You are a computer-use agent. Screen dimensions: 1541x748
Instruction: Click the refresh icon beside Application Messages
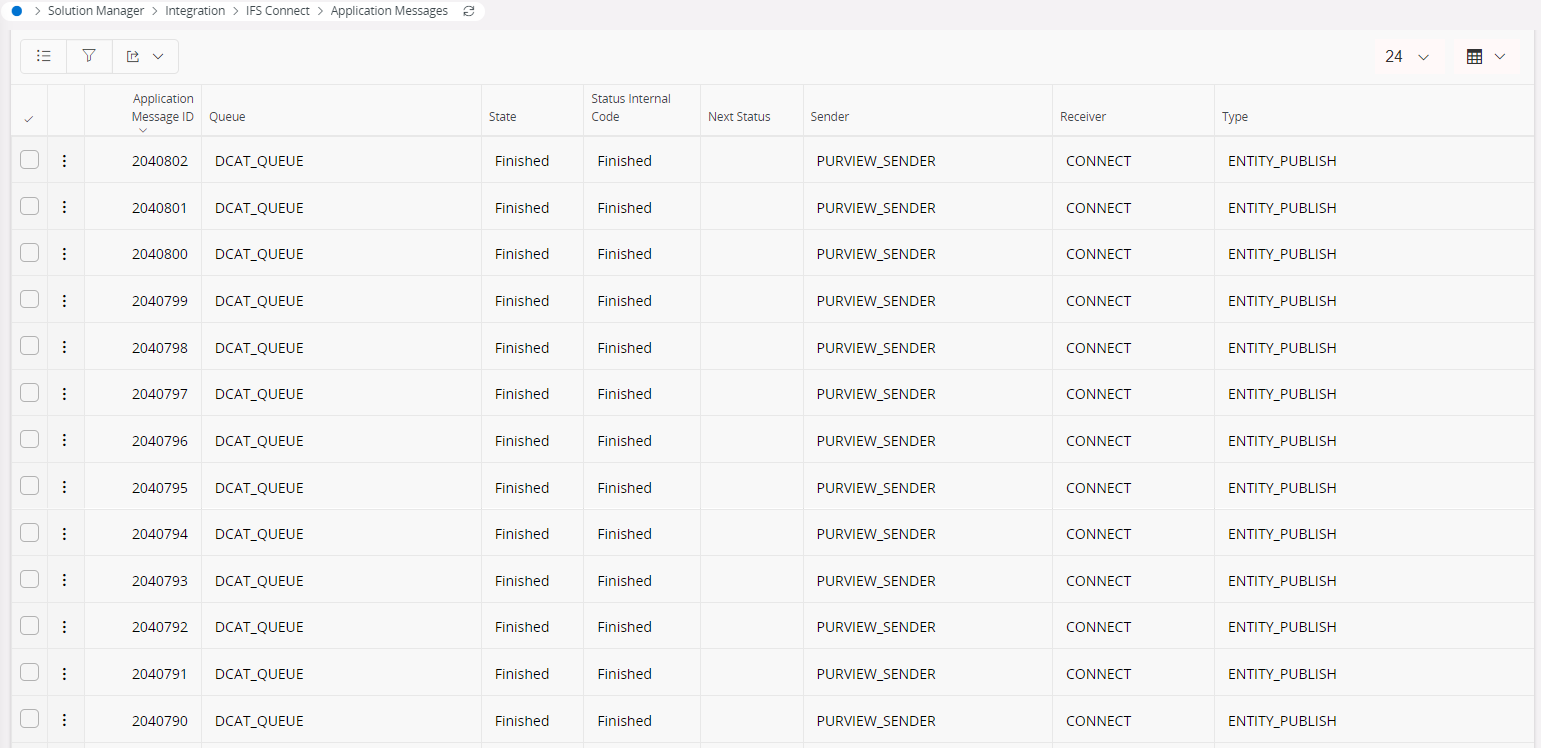click(x=469, y=11)
